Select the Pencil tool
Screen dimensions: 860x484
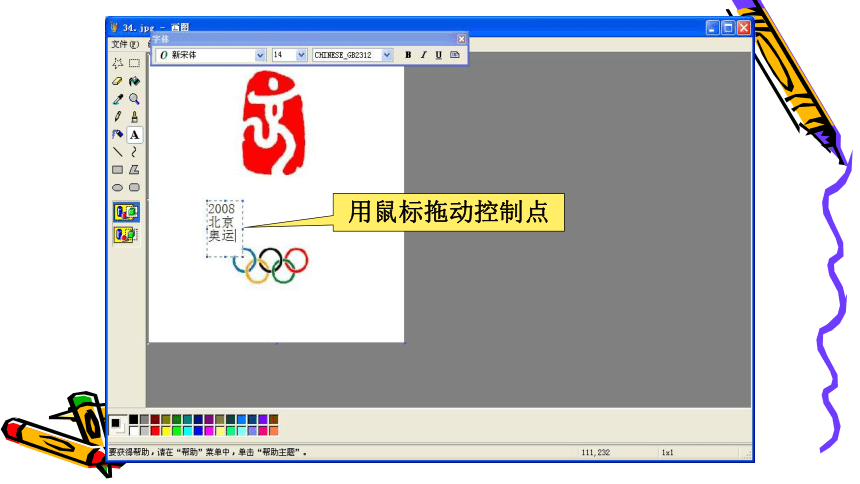[x=117, y=116]
